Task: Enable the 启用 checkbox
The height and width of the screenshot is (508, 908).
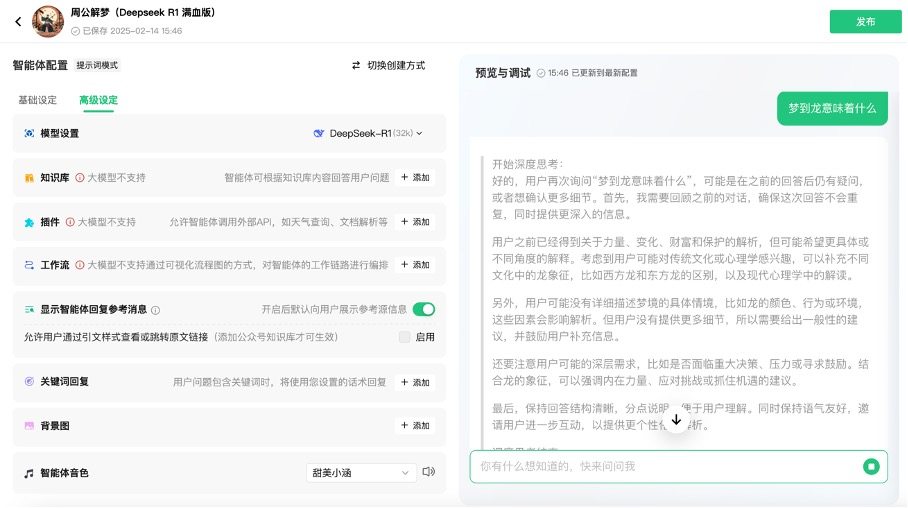Action: [404, 337]
